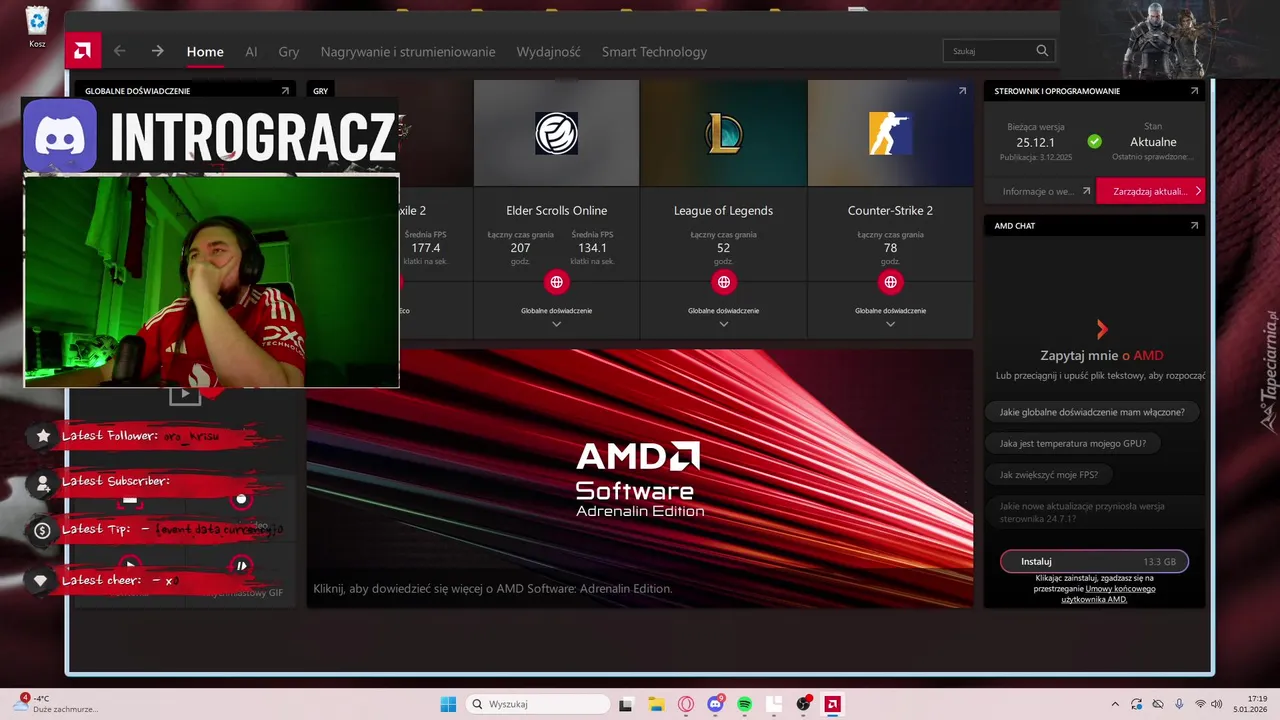Screen dimensions: 1280x720
Task: Click the League of Legends title text
Action: pos(723,211)
